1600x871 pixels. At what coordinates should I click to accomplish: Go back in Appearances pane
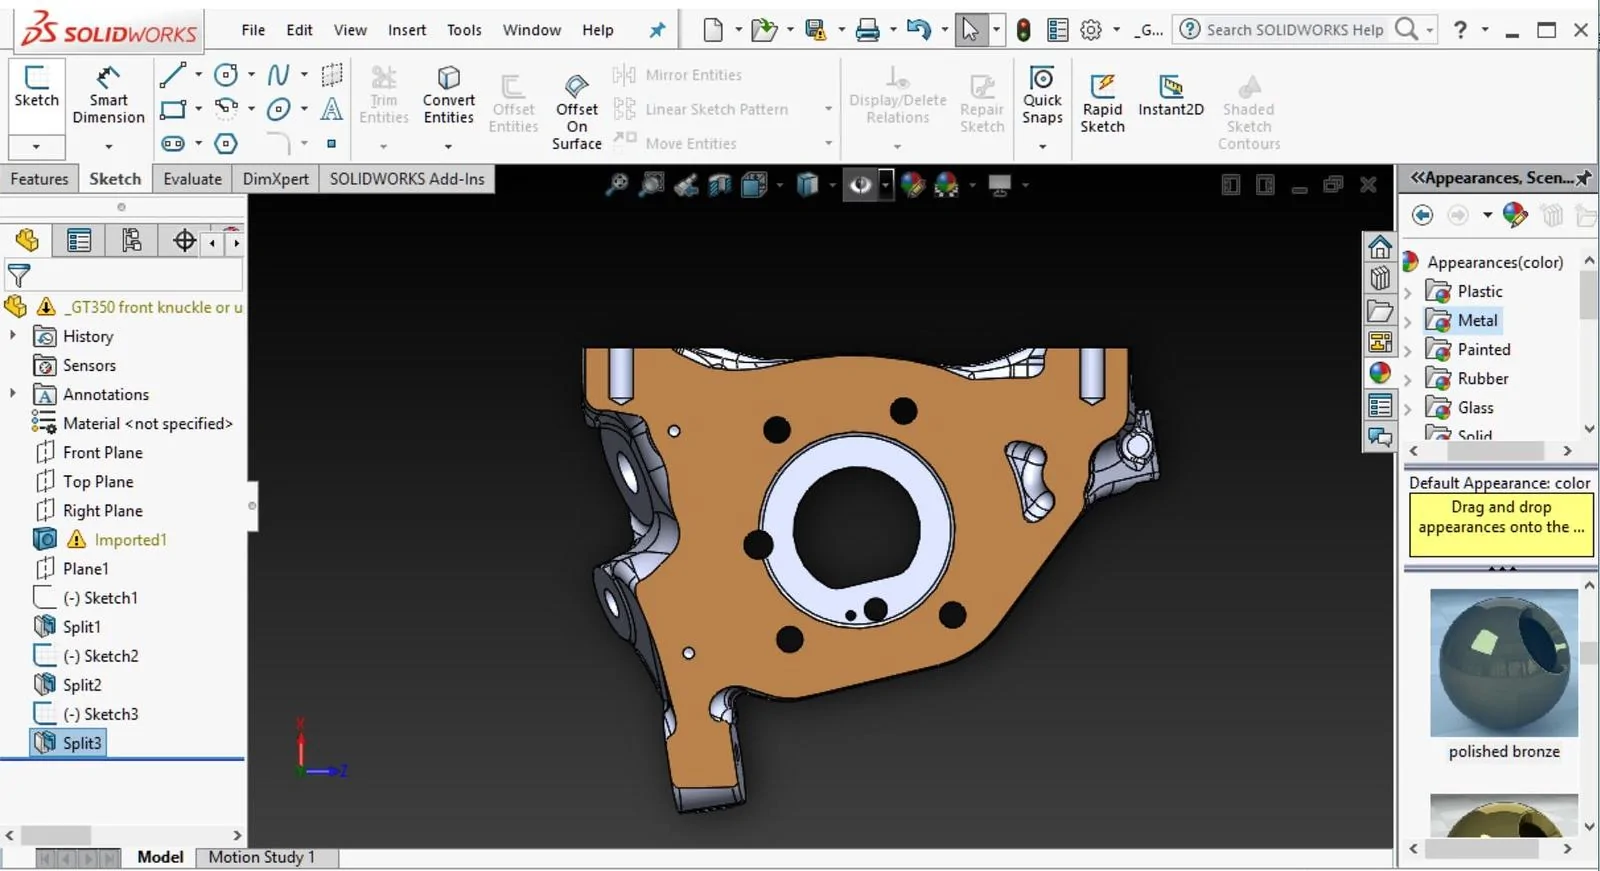(1422, 215)
